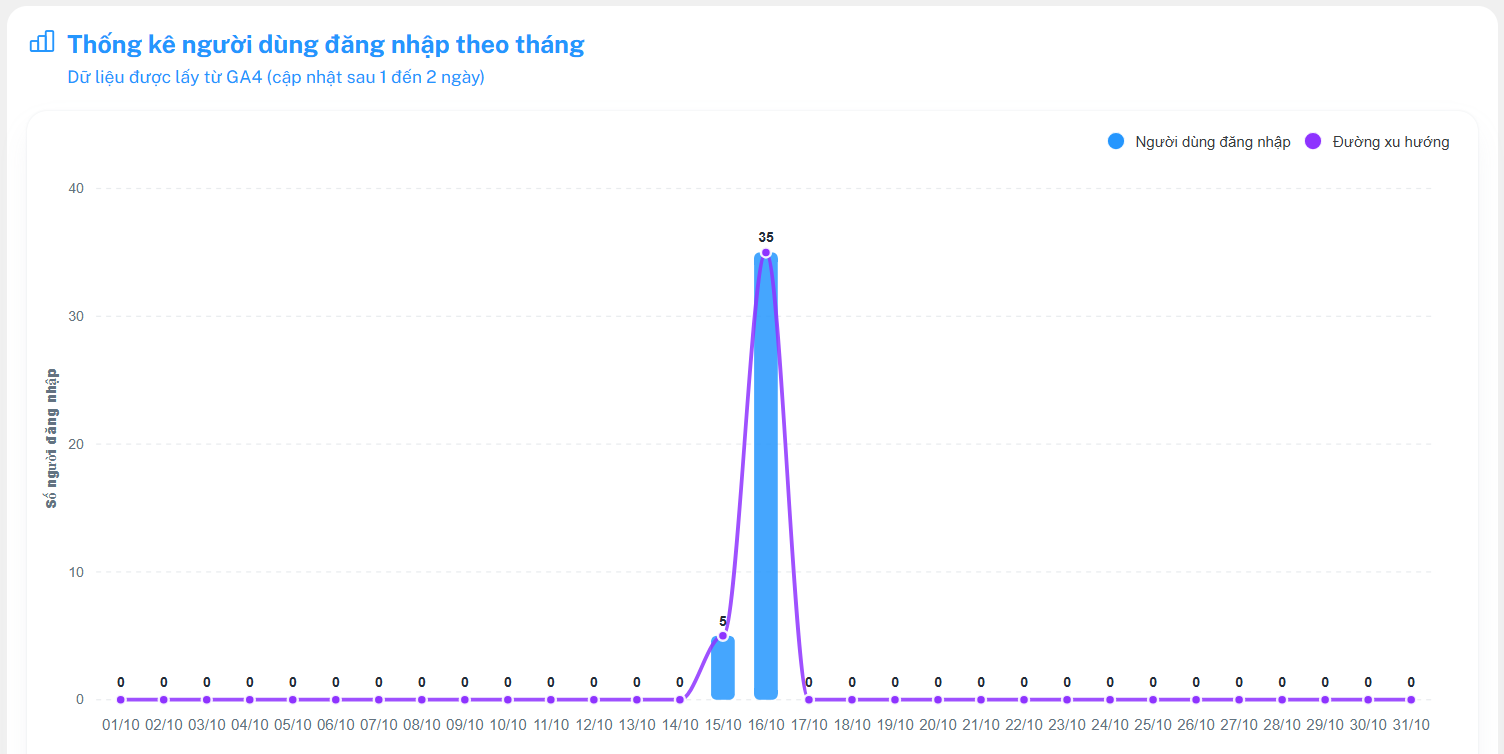Pick the trend point above 14/10
This screenshot has height=754, width=1504.
[680, 700]
